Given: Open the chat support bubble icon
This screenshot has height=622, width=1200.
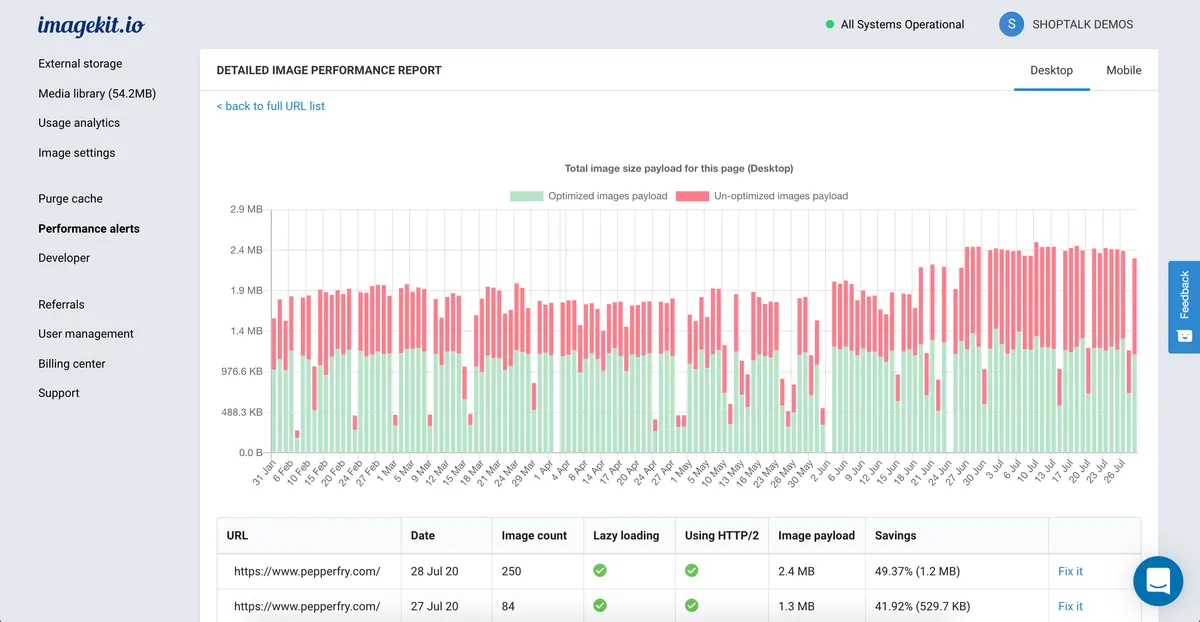Looking at the screenshot, I should click(x=1158, y=581).
